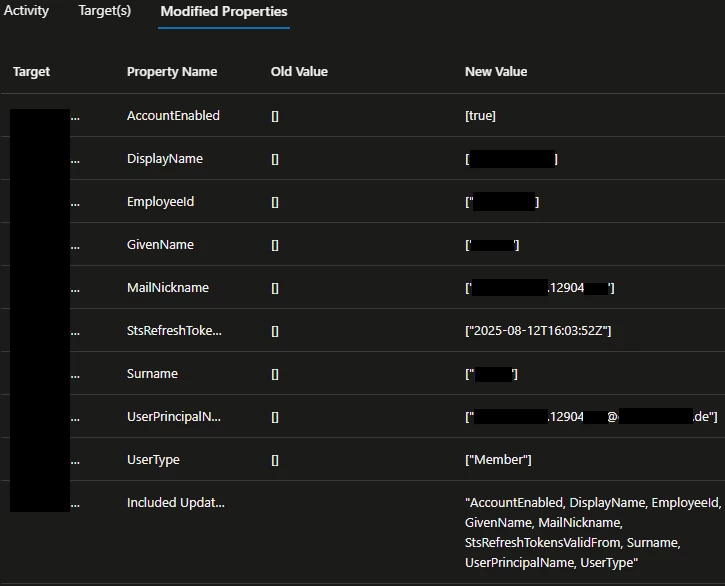Select the EmployeeId property cell

(x=161, y=202)
